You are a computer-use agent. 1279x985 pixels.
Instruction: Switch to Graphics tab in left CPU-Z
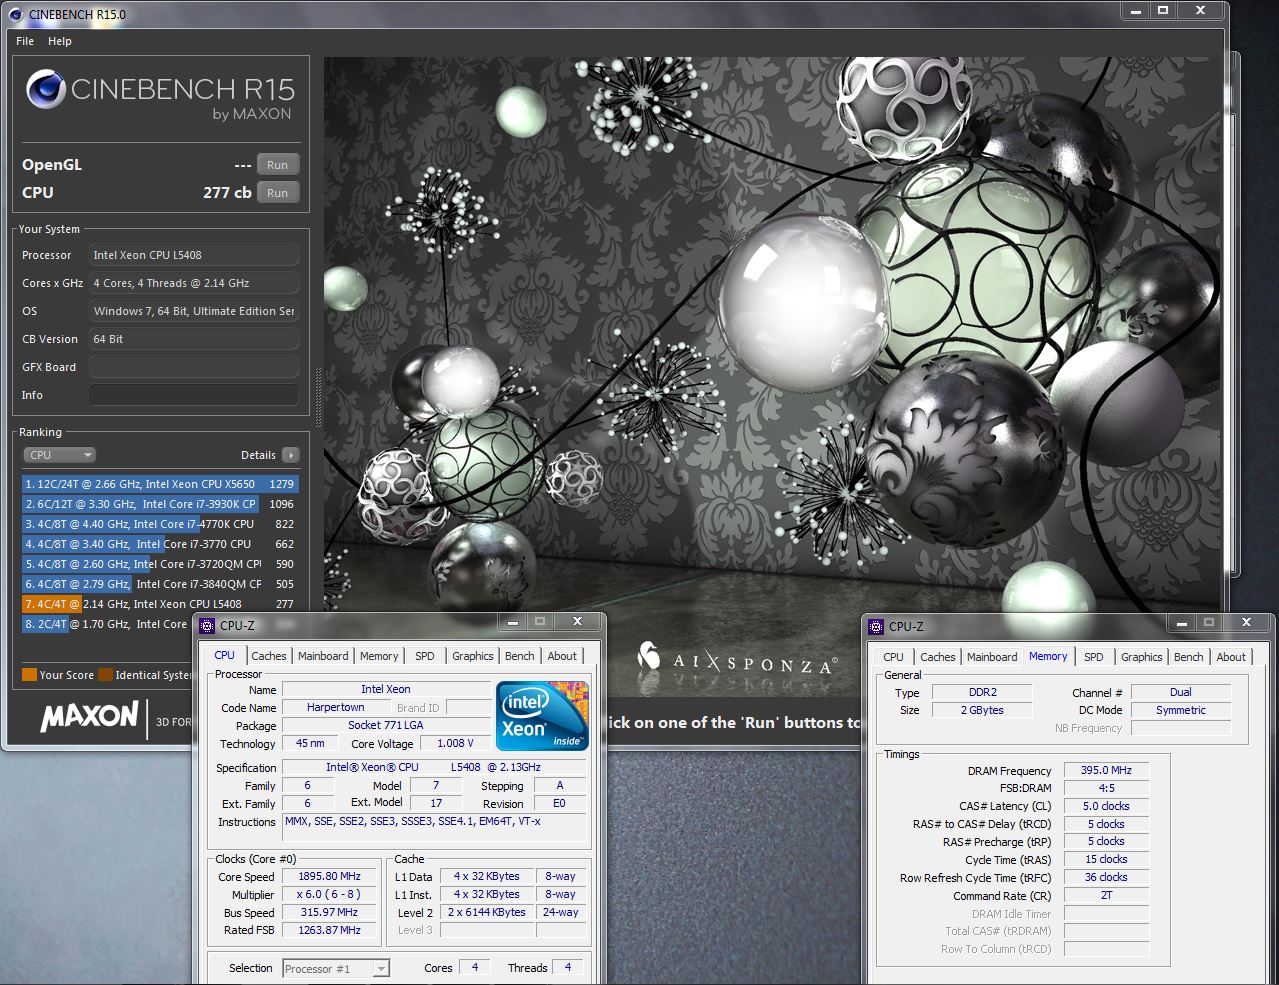click(473, 656)
